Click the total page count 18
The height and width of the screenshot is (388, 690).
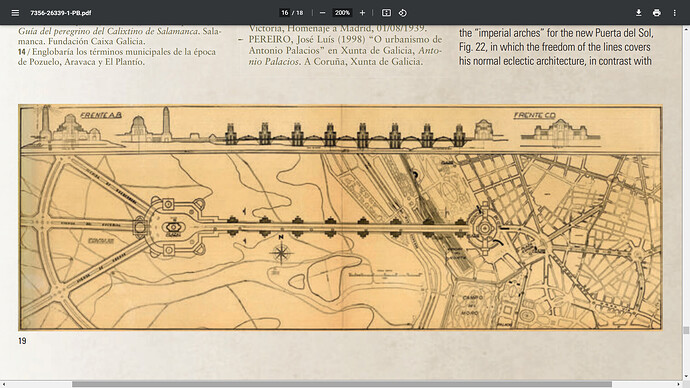click(300, 13)
